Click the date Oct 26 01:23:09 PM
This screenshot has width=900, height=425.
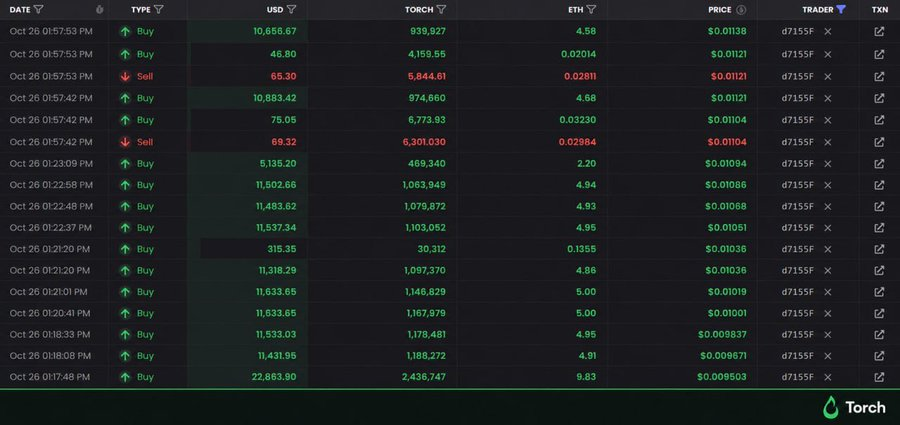pos(51,164)
